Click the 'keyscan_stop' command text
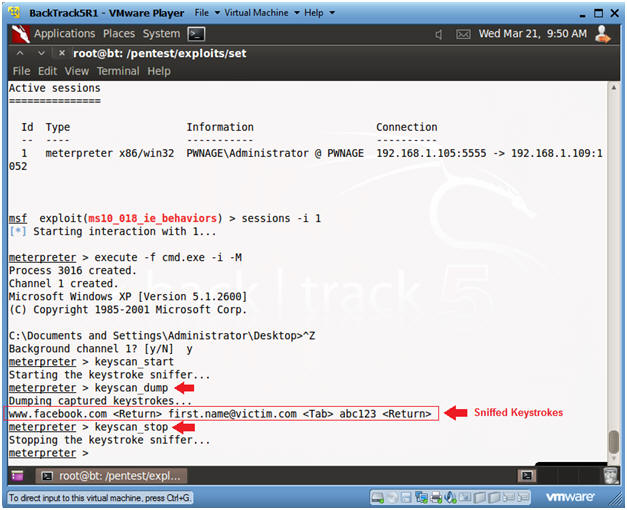The width and height of the screenshot is (627, 510). point(131,427)
